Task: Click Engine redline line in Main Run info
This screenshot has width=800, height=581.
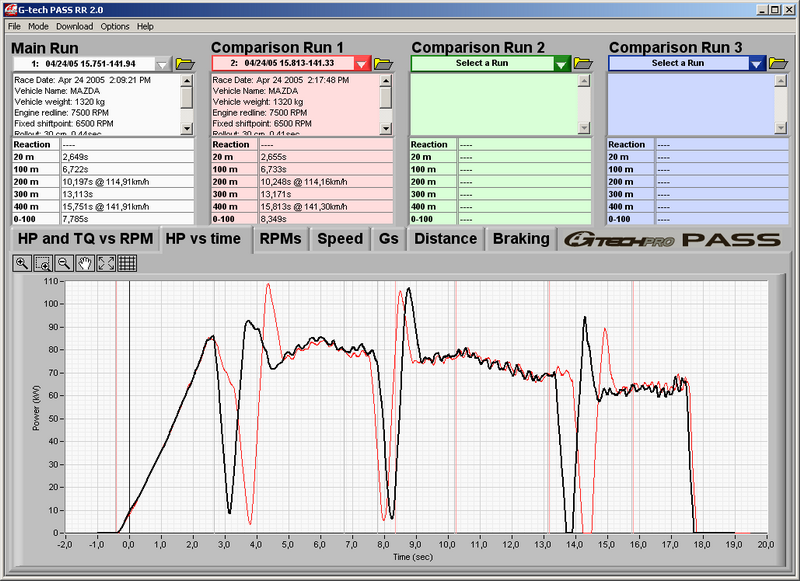Action: click(x=62, y=113)
